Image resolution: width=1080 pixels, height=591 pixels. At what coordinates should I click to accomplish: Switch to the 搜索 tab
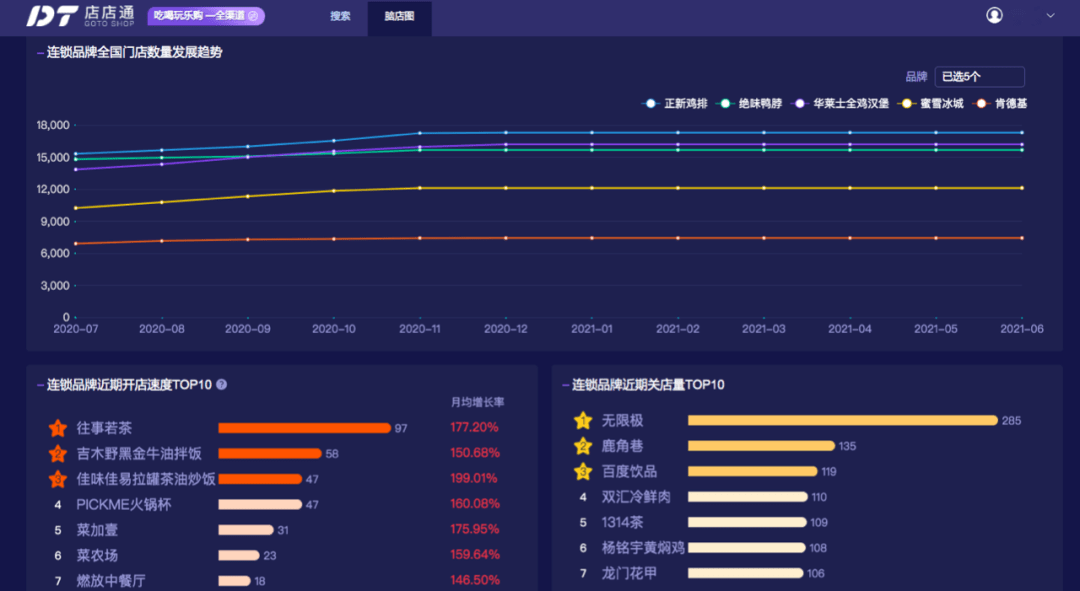click(340, 16)
